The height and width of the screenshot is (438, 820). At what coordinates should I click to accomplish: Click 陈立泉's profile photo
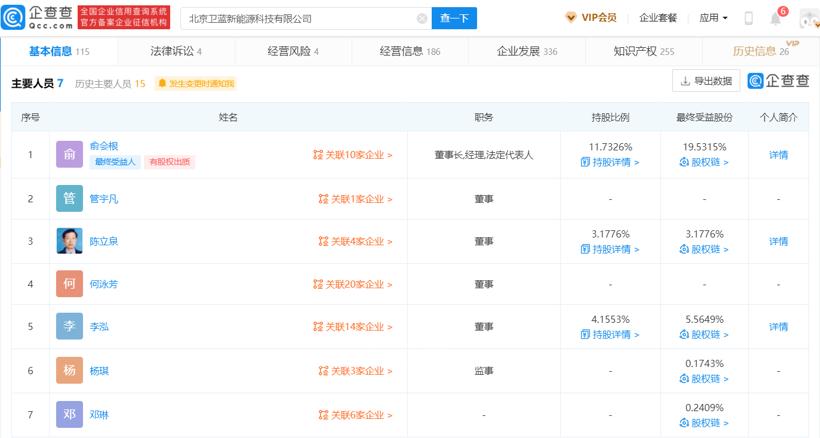[69, 241]
